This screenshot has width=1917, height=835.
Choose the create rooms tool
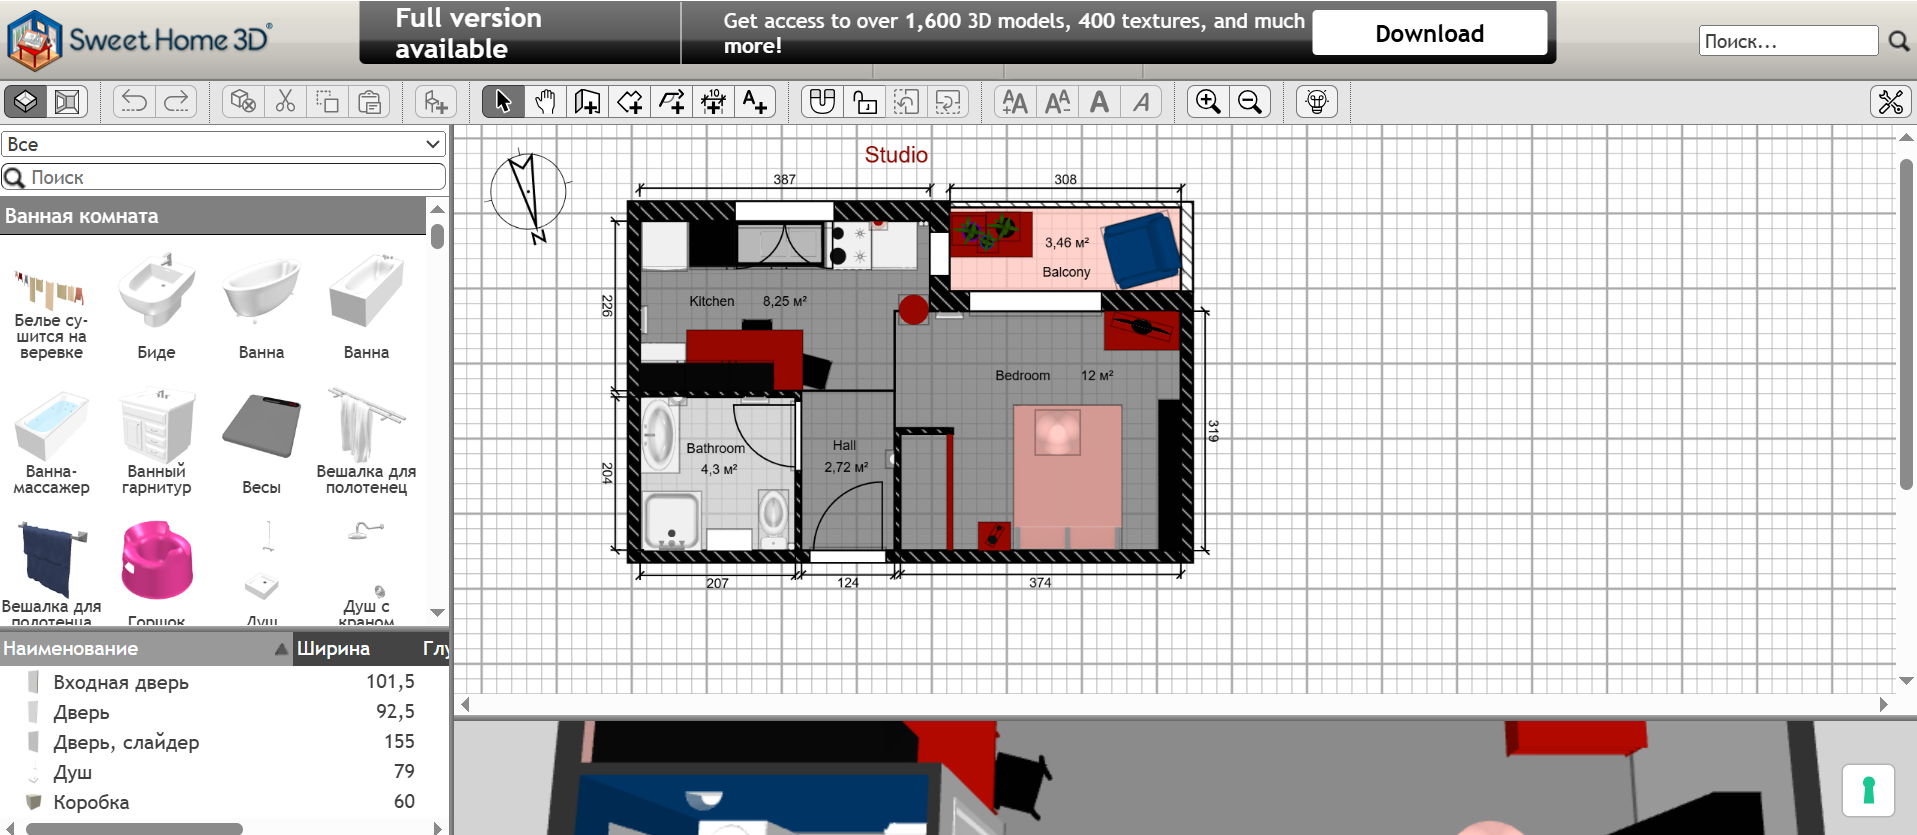tap(630, 102)
